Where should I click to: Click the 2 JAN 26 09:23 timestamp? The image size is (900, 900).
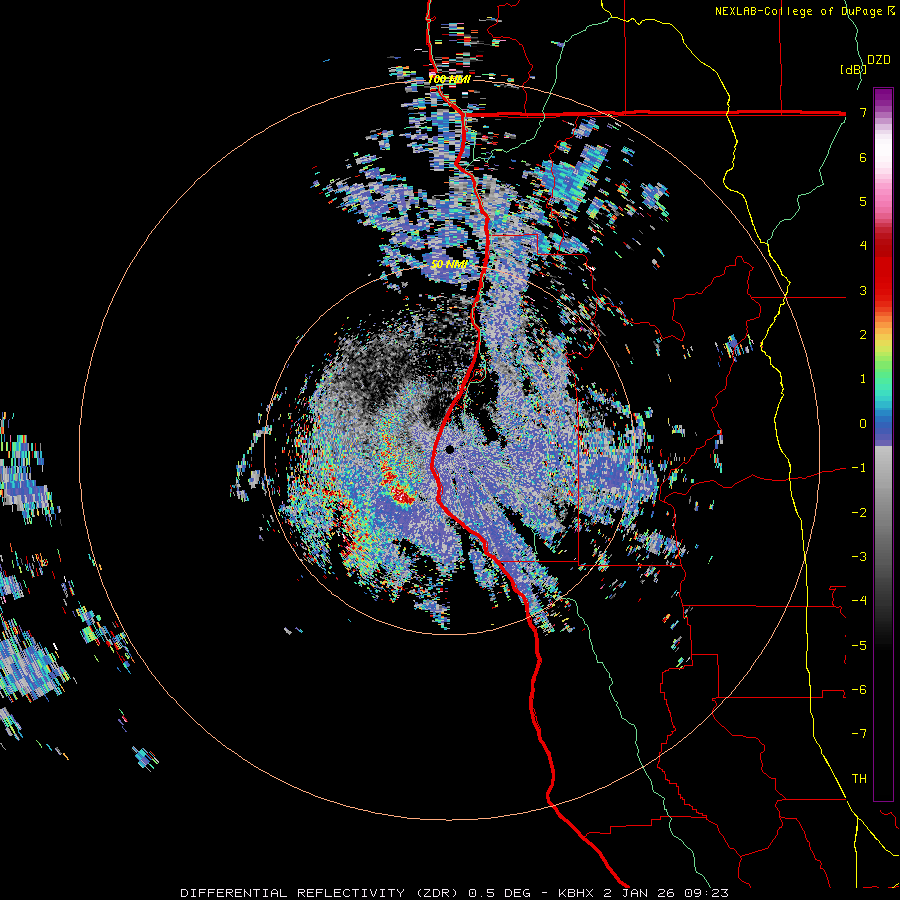[x=666, y=893]
